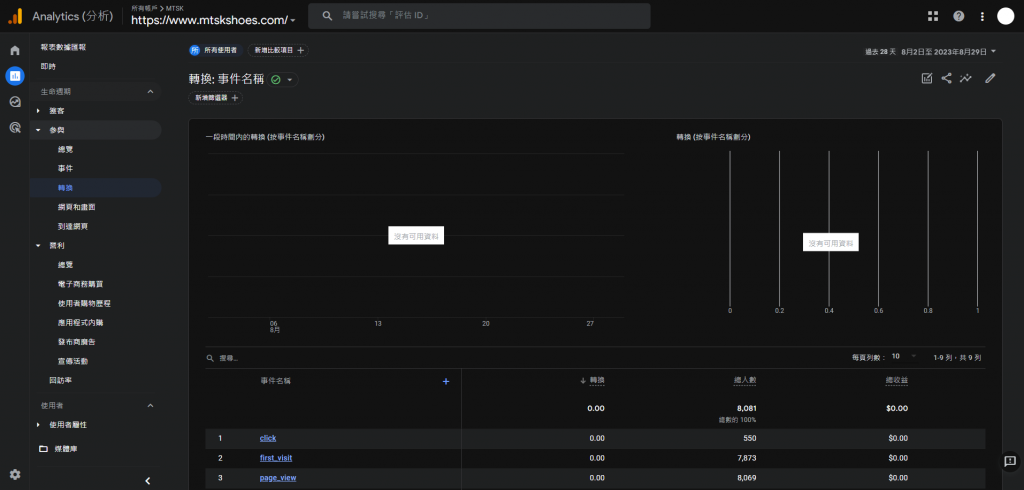Collapse the sidebar with the chevron arrow
This screenshot has height=490, width=1024.
(x=148, y=480)
